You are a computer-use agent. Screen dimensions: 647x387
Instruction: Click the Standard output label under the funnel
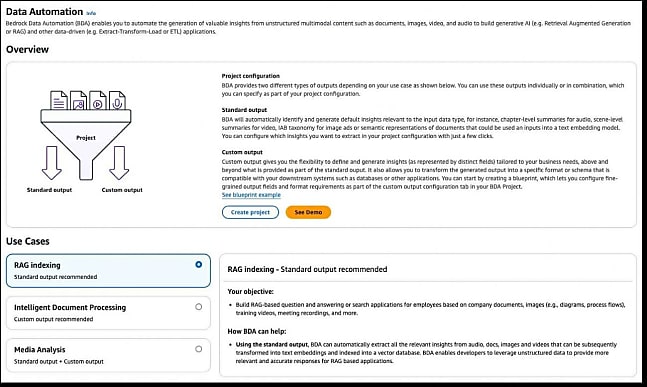[50, 190]
